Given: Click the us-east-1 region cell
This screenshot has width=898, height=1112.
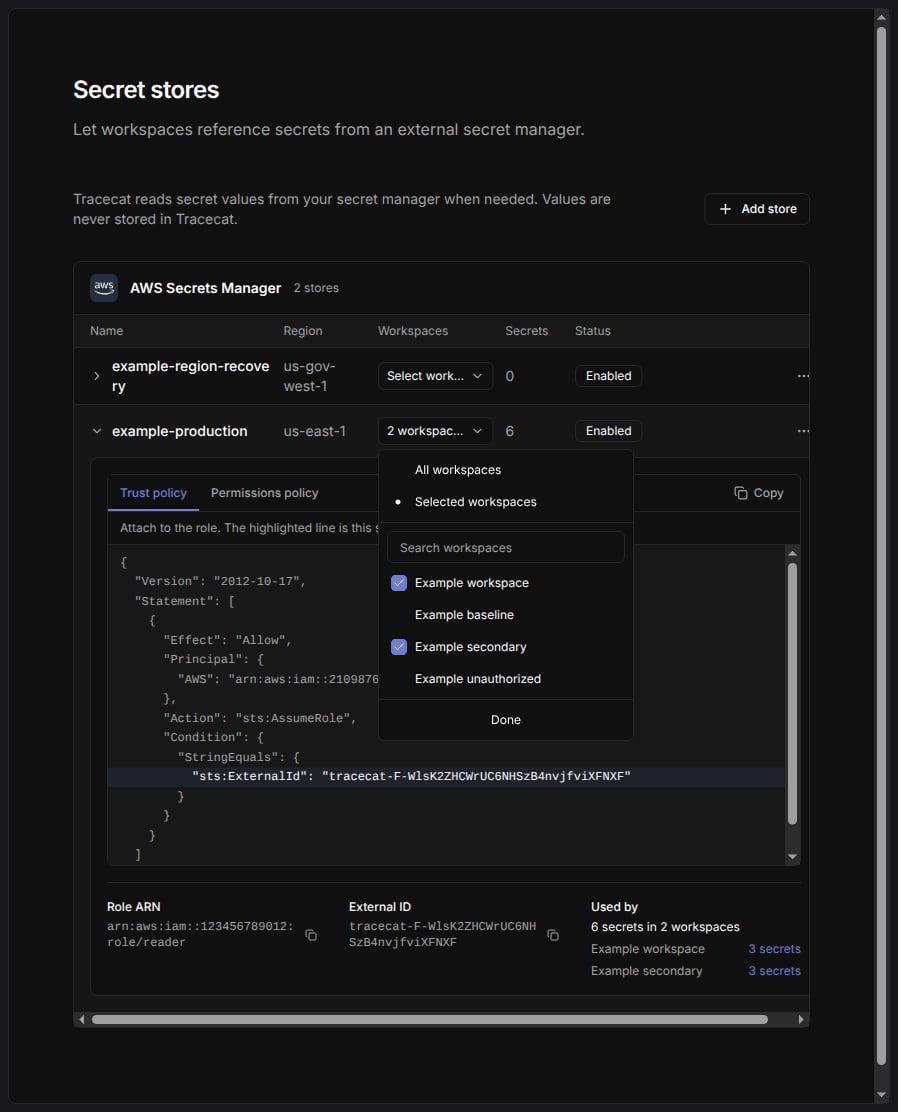Looking at the screenshot, I should click(315, 431).
